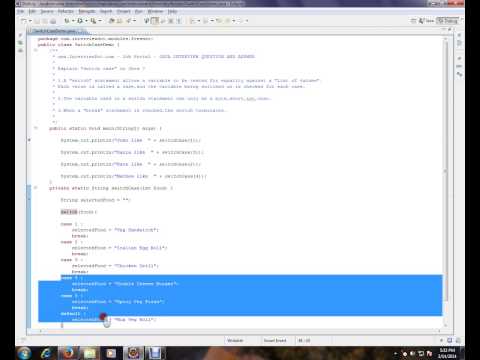Expand the Run launch dropdown arrow
This screenshot has width=480, height=360.
click(x=86, y=21)
